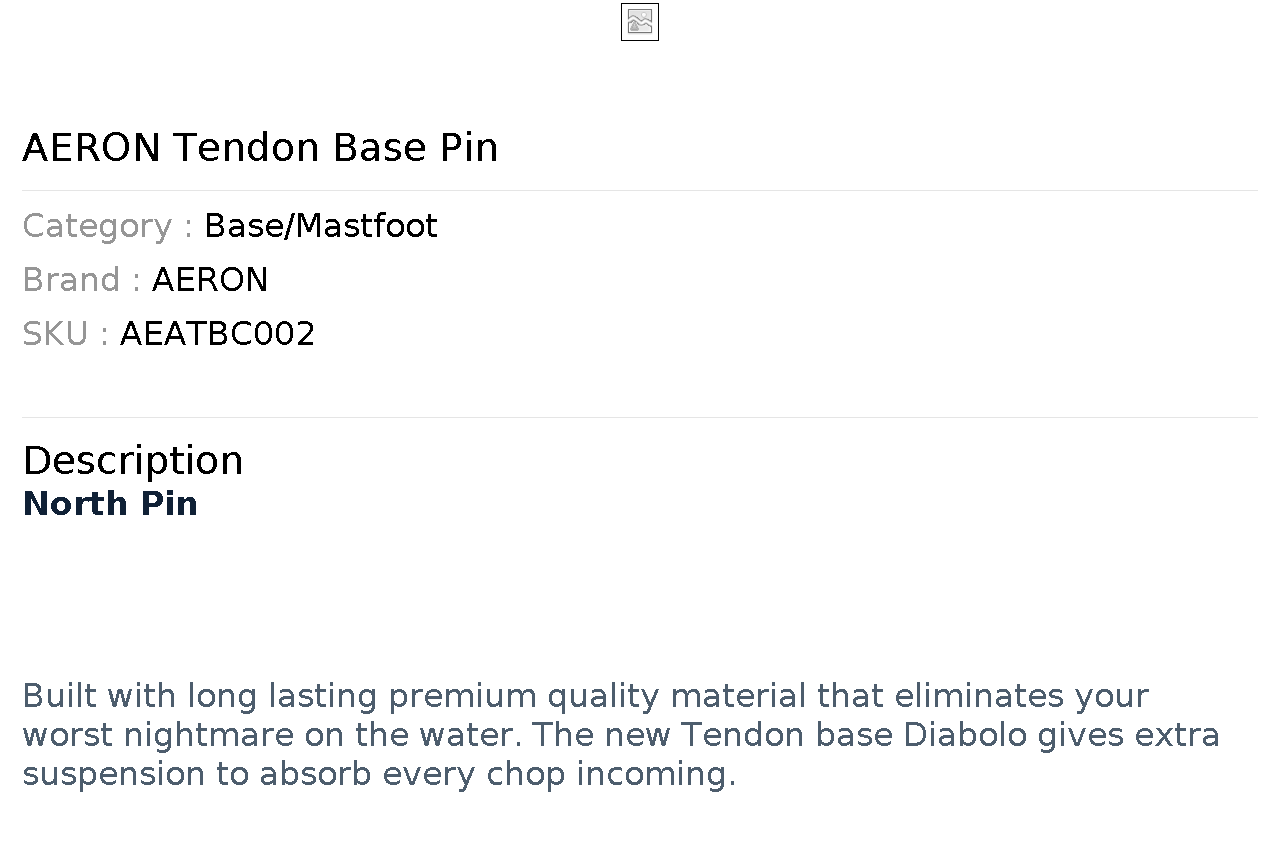Open the AERON brand value link
1280x860 pixels.
(x=210, y=280)
